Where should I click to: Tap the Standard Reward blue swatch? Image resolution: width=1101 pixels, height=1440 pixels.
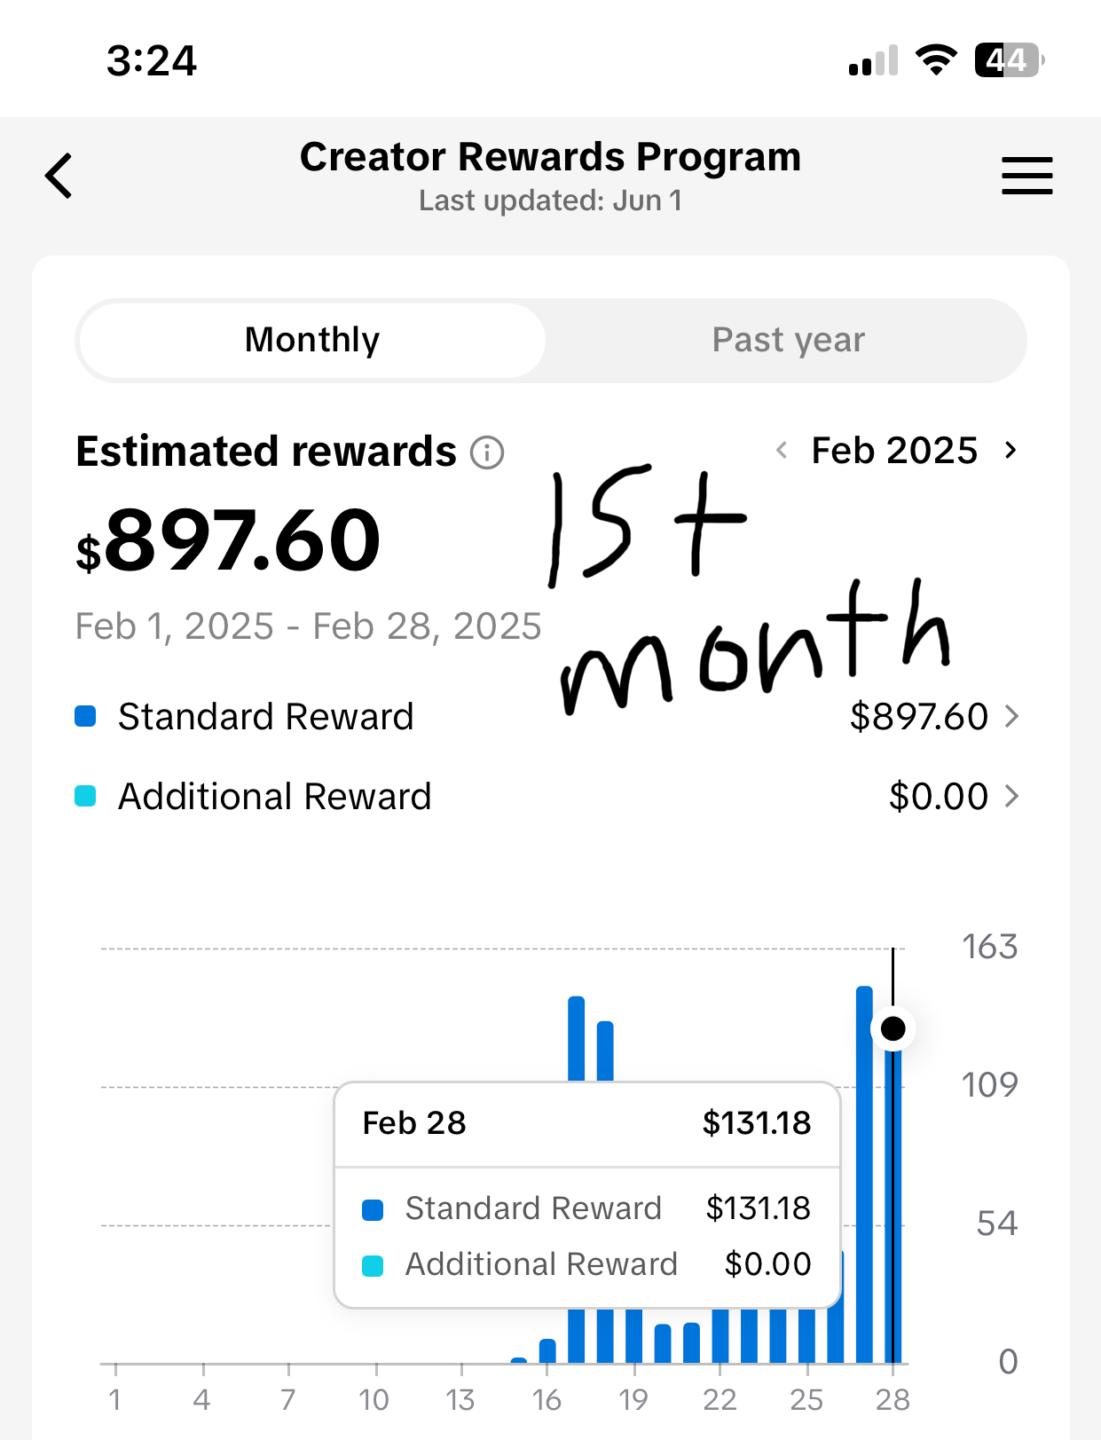coord(86,716)
